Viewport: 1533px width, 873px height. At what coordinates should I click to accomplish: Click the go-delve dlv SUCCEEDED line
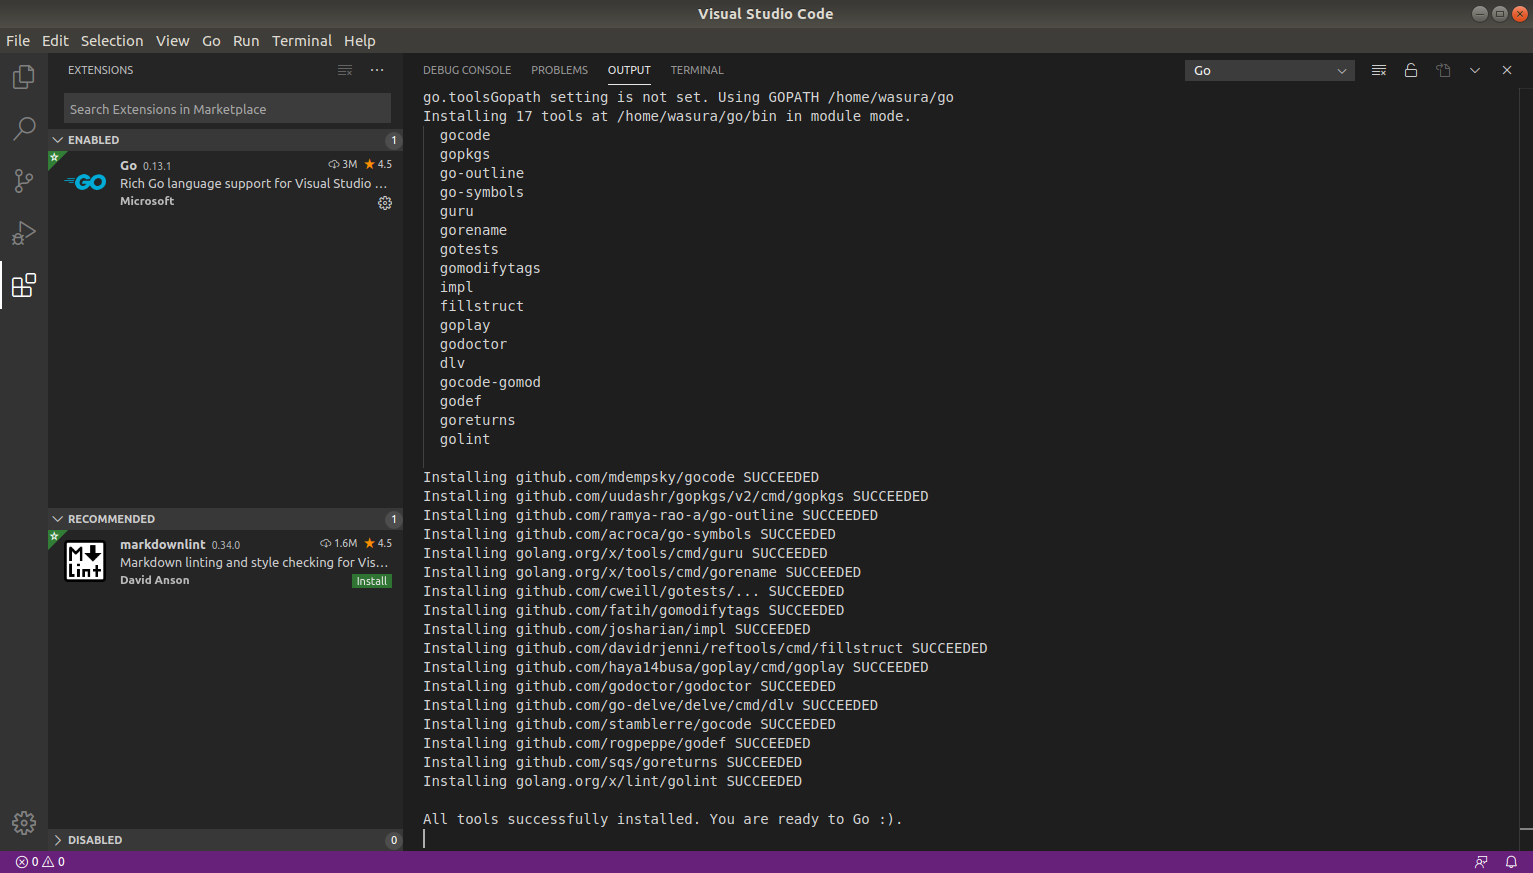(650, 705)
